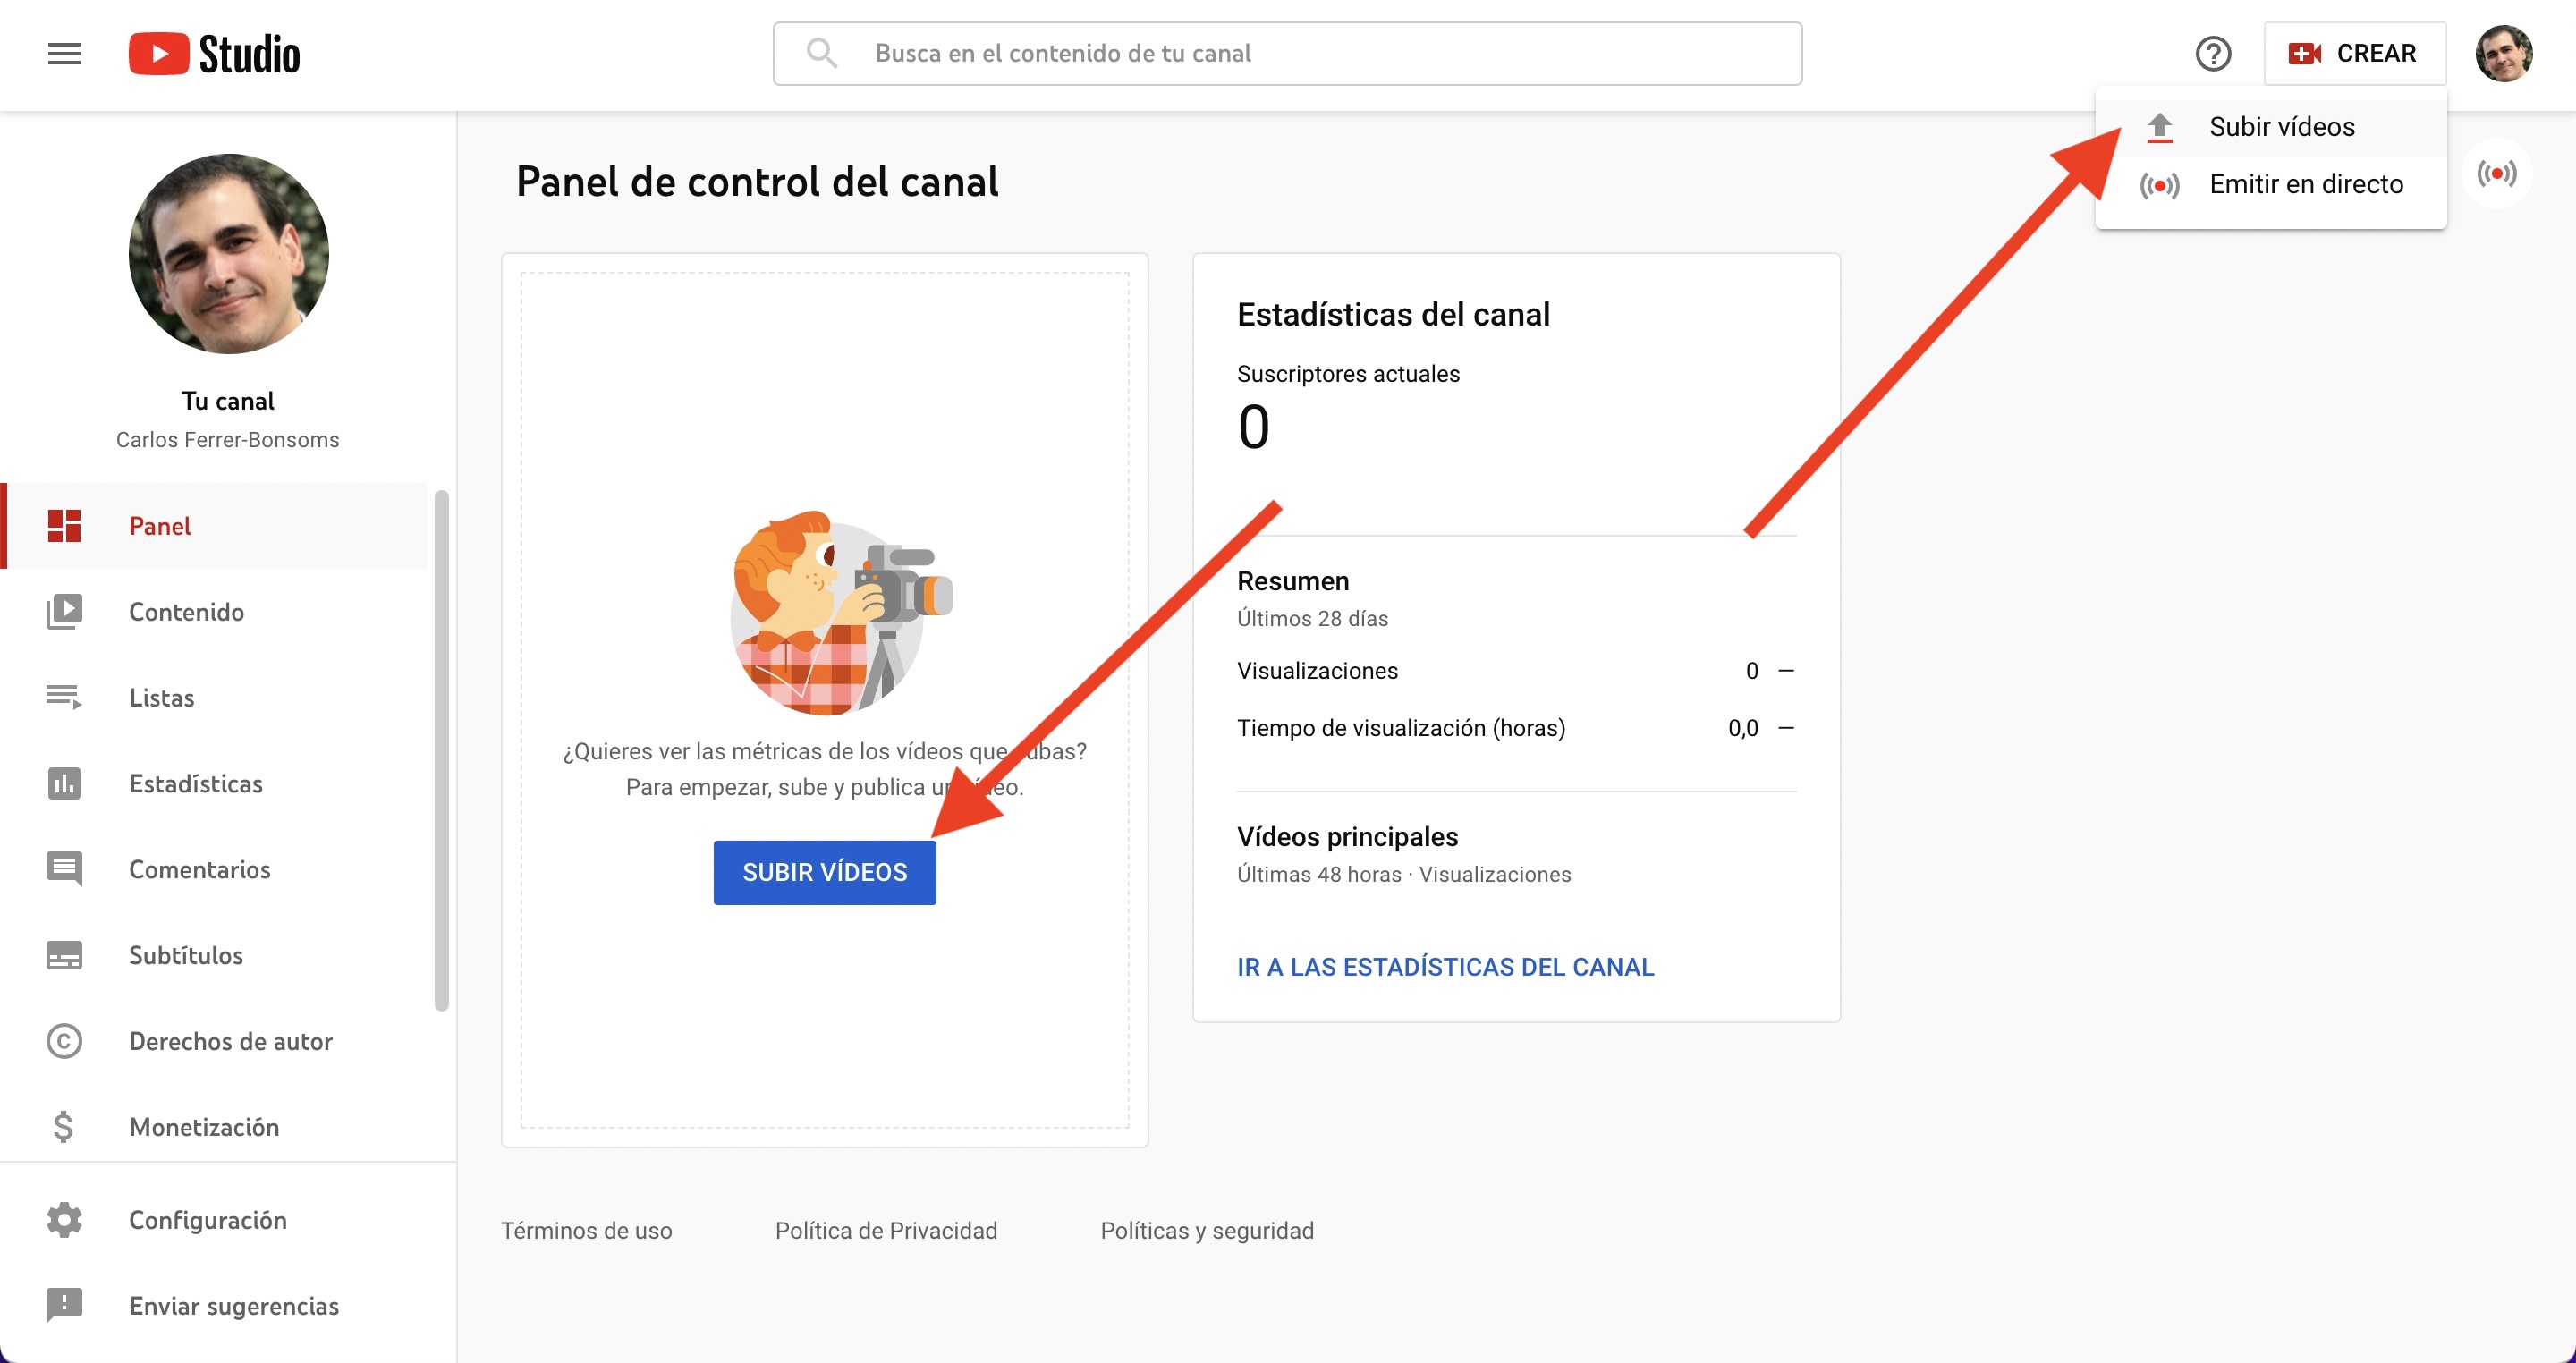This screenshot has height=1363, width=2576.
Task: Open the help question mark icon
Action: (2212, 54)
